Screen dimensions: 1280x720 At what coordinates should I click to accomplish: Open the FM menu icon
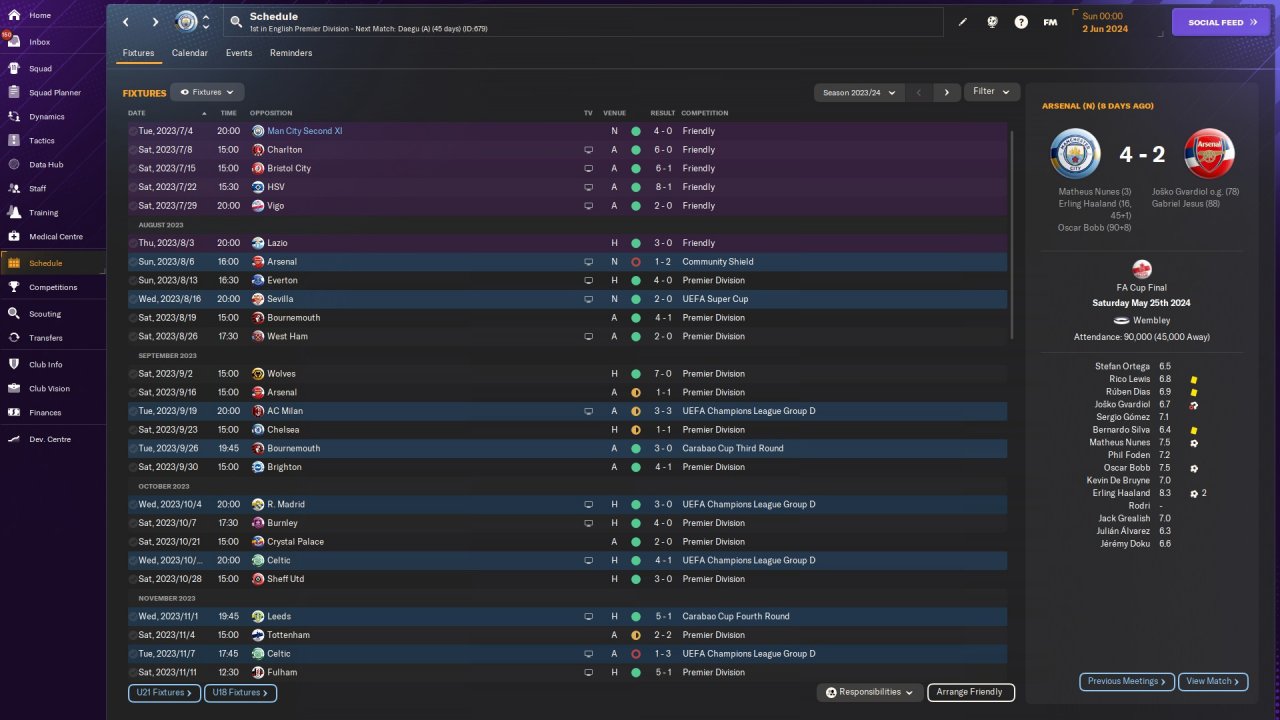point(1050,22)
